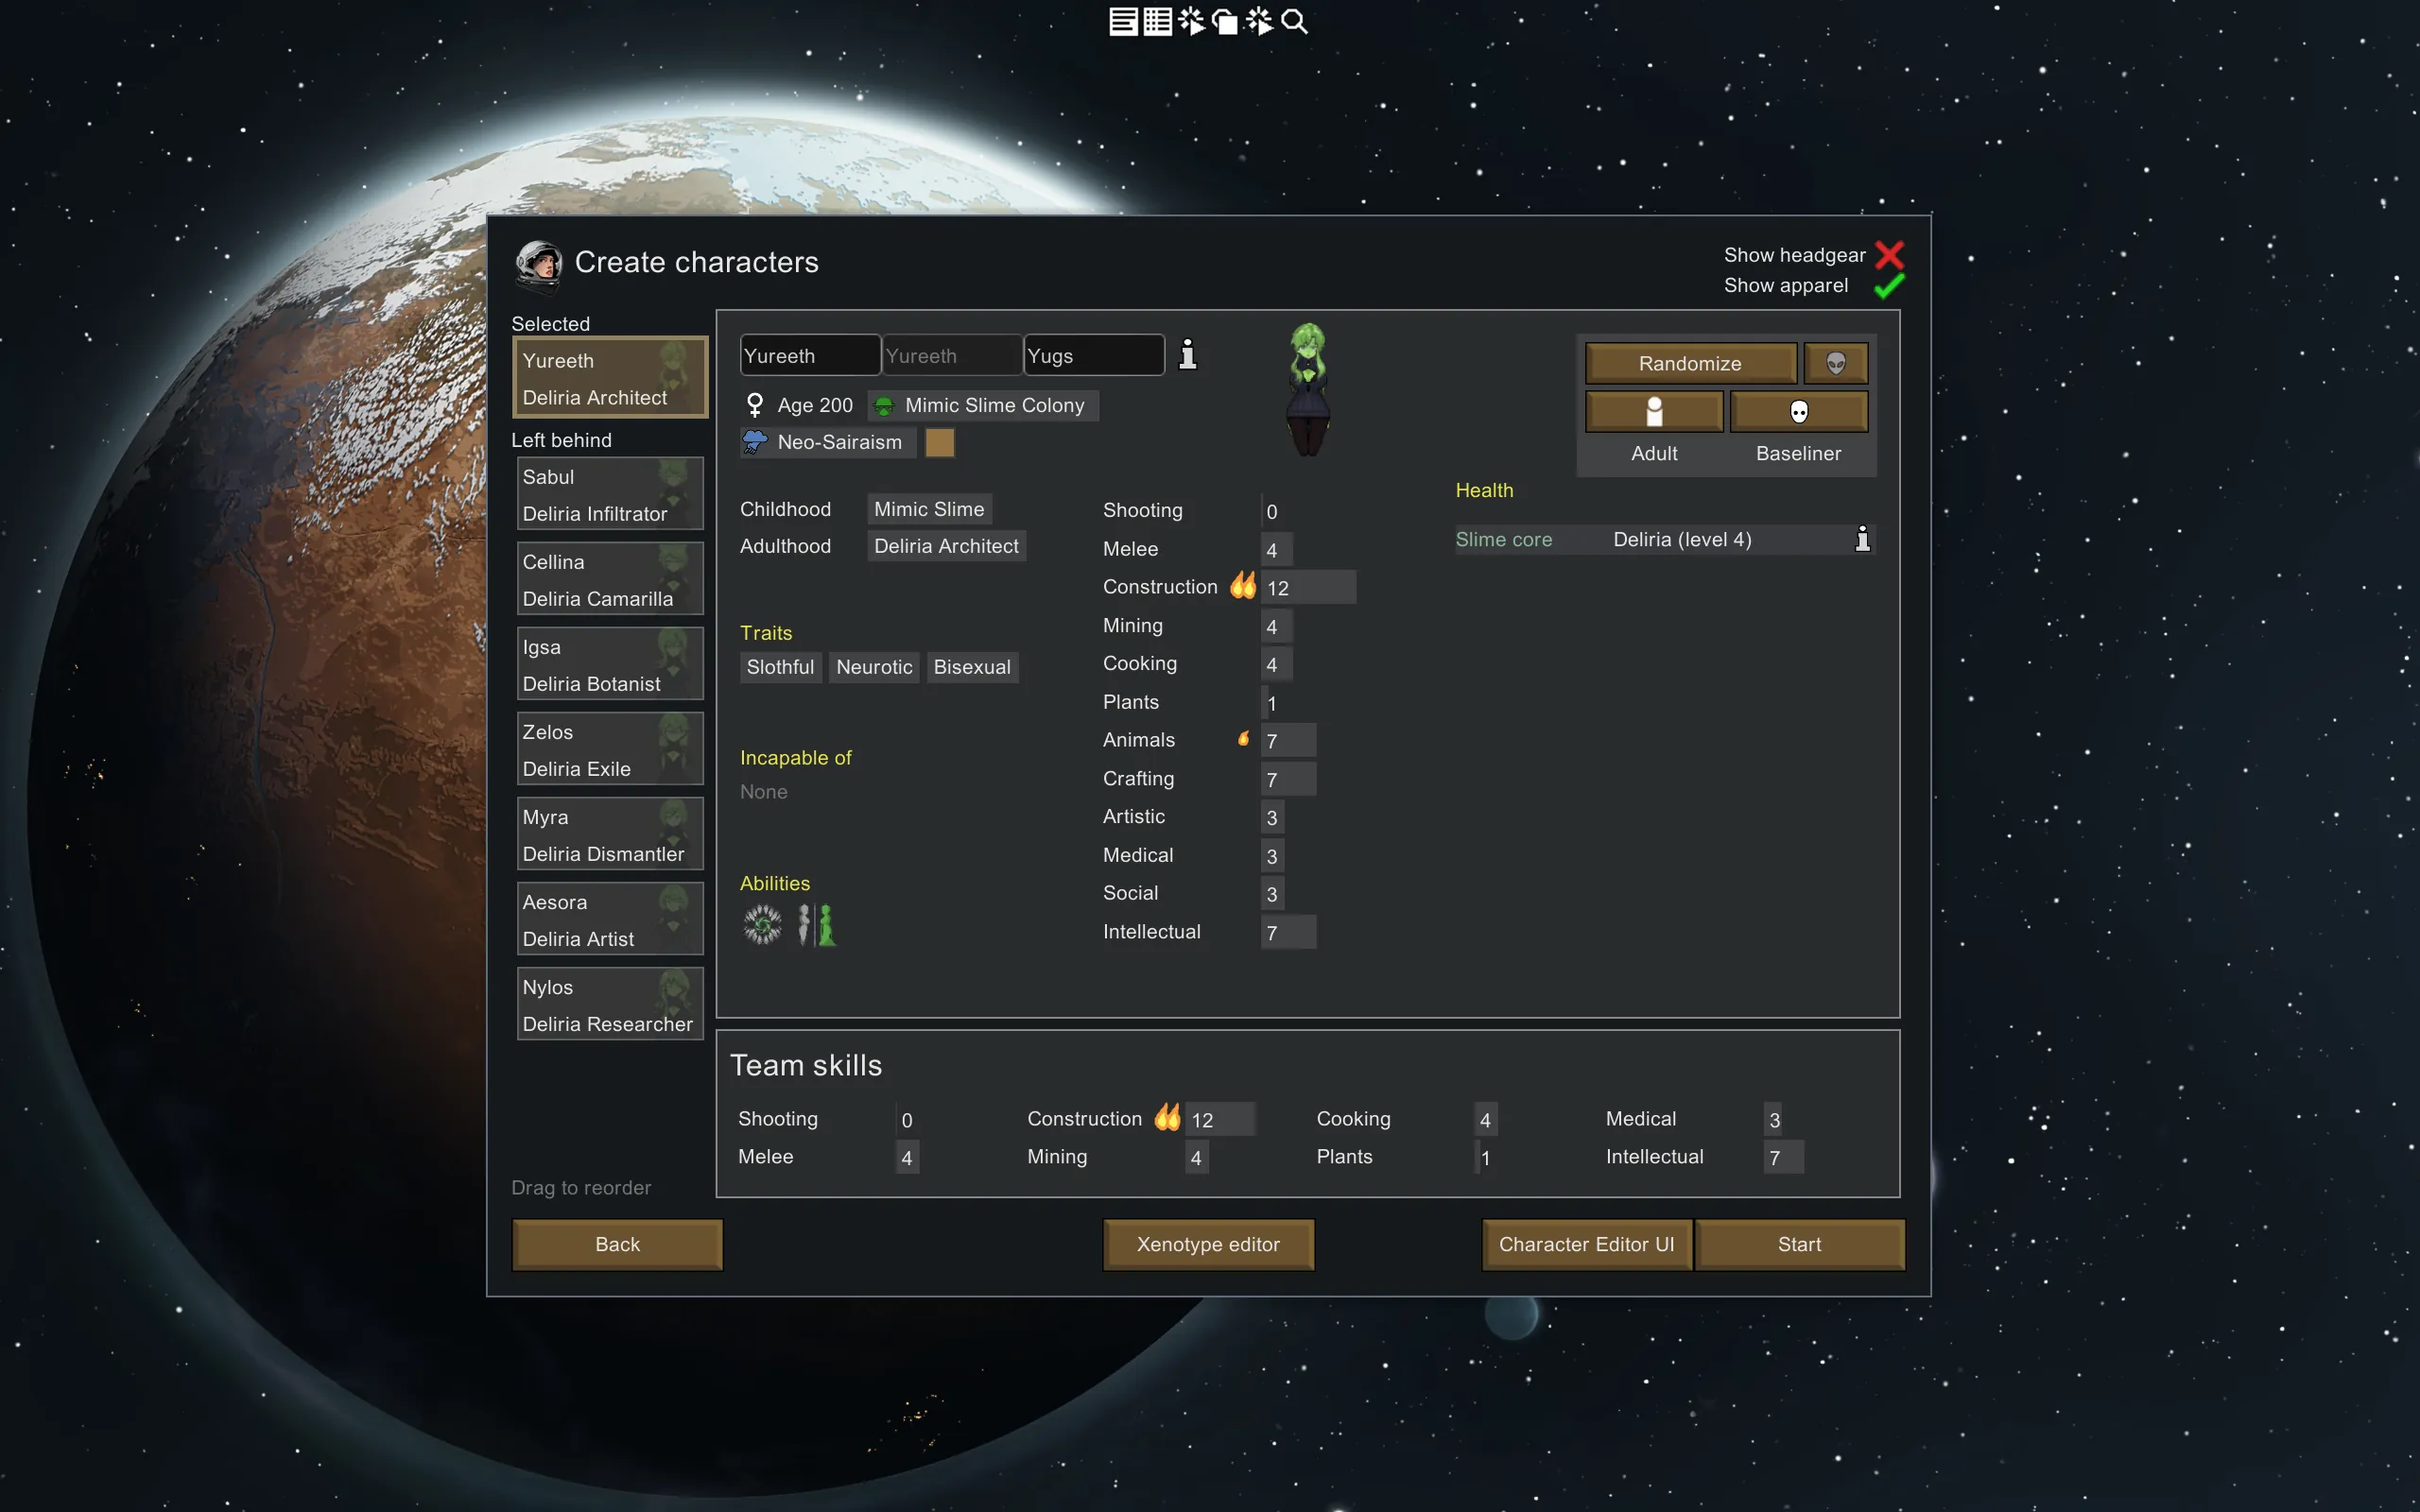2420x1512 pixels.
Task: Click the Mimic Slime Colony faction icon
Action: [x=884, y=406]
